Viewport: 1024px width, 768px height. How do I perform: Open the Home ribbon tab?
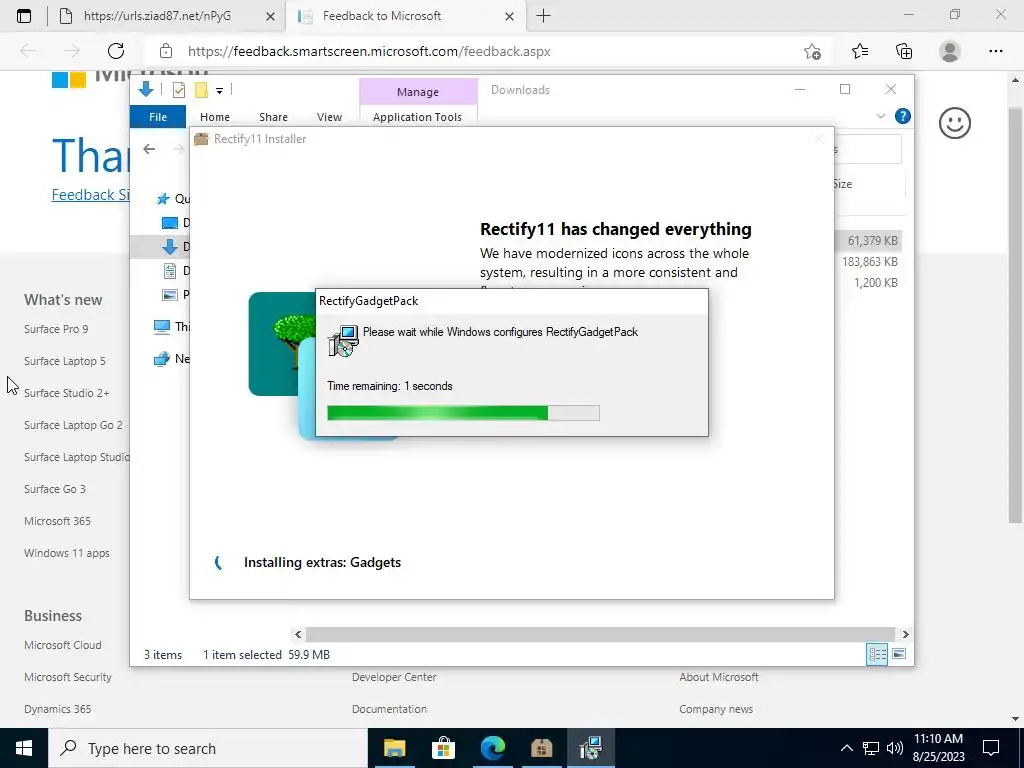215,117
